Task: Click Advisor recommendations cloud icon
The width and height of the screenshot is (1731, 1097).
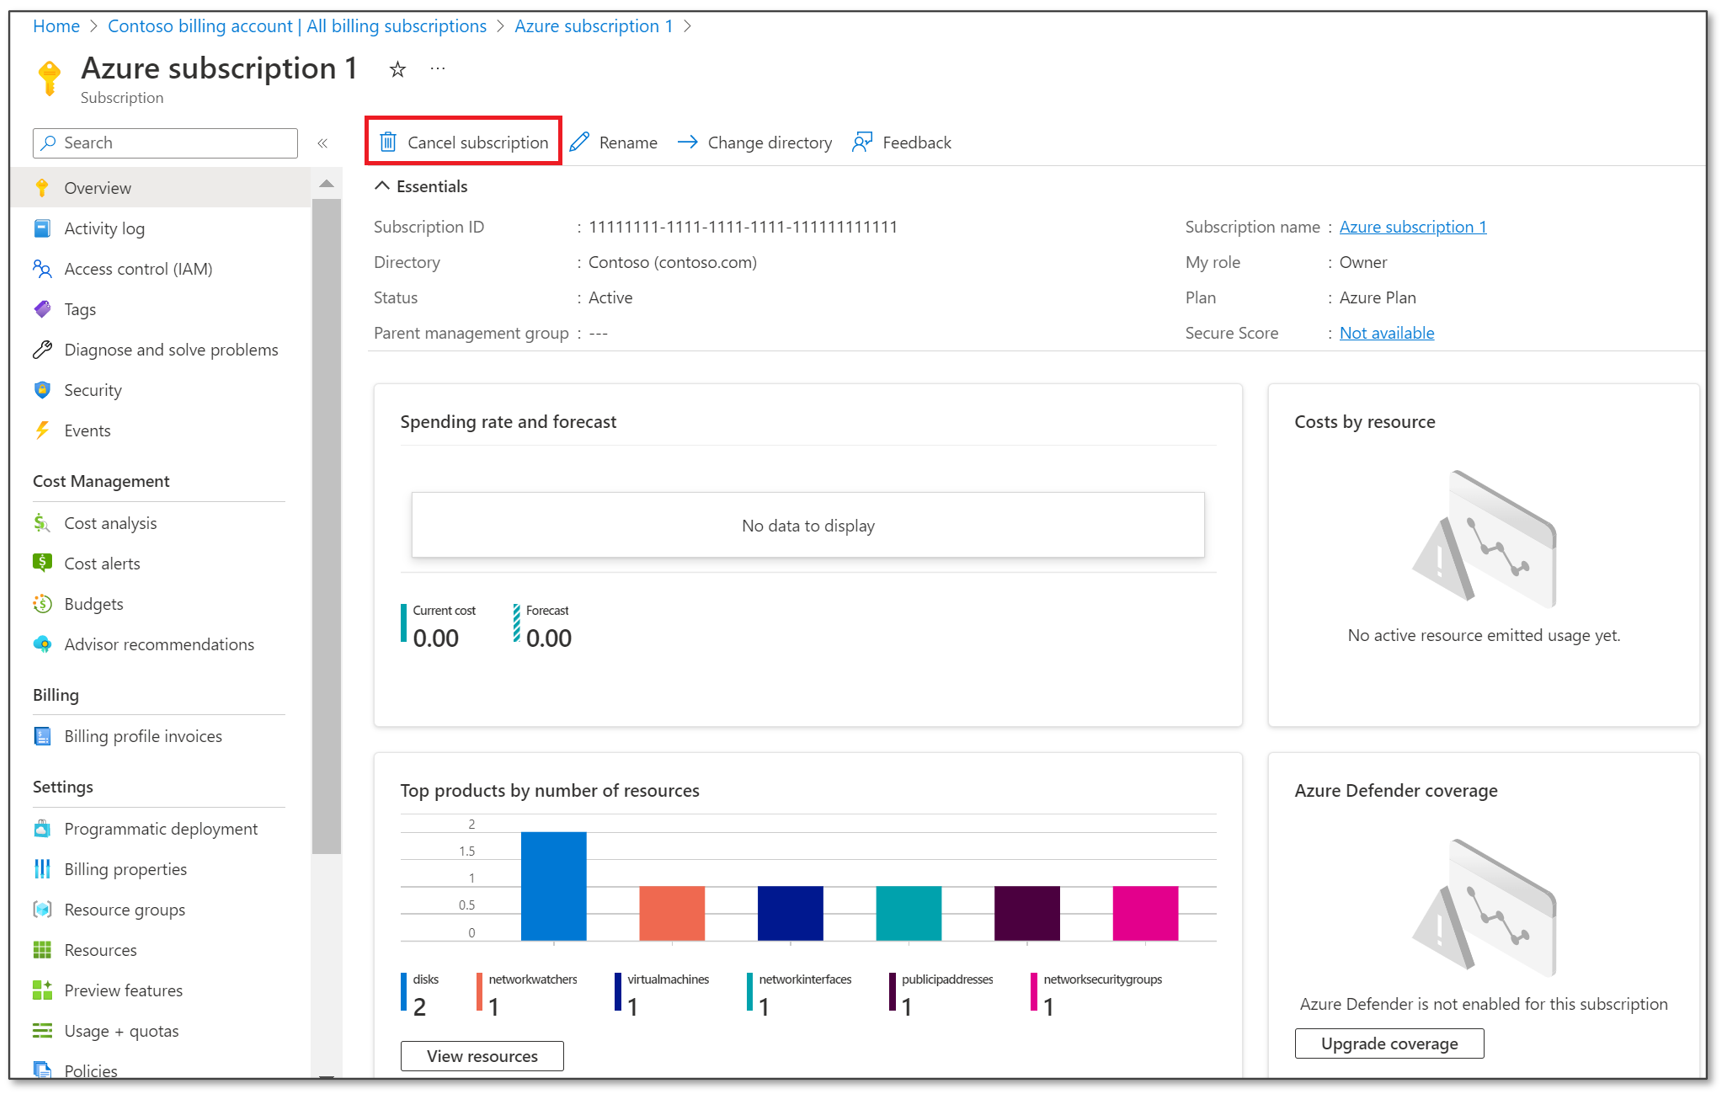Action: pyautogui.click(x=42, y=644)
